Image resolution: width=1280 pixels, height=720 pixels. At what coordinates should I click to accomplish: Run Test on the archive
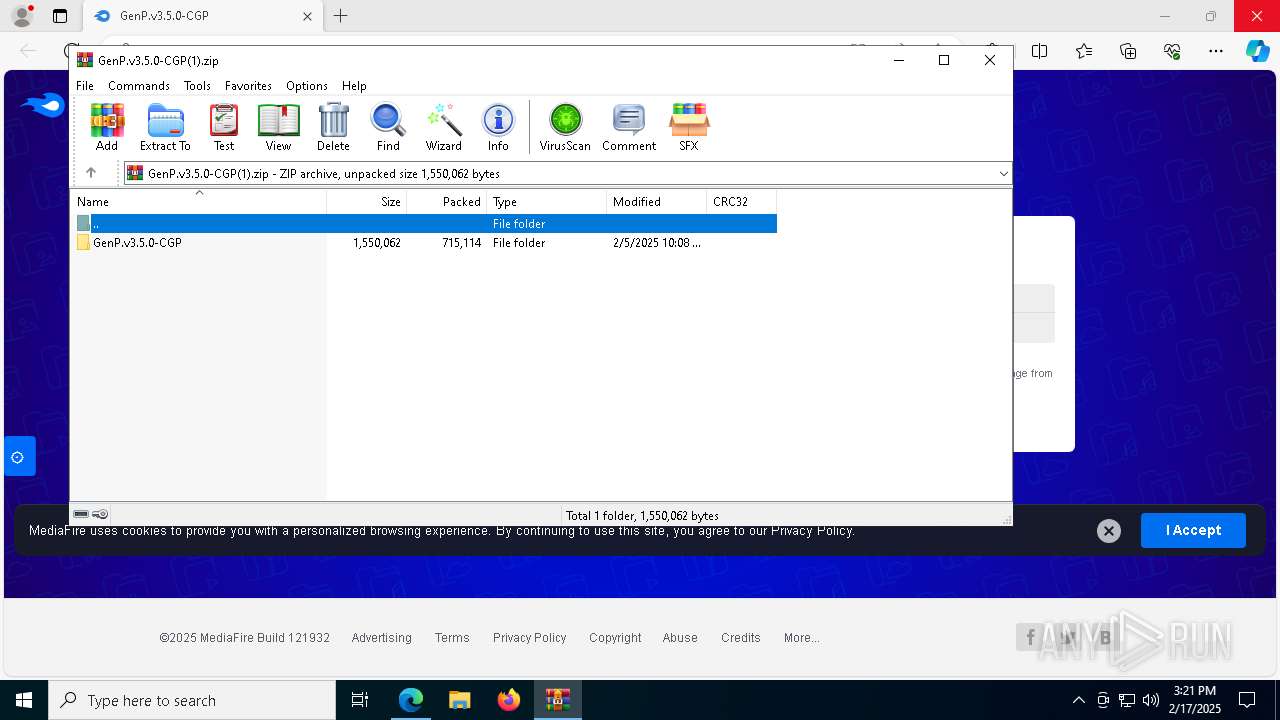(x=224, y=127)
